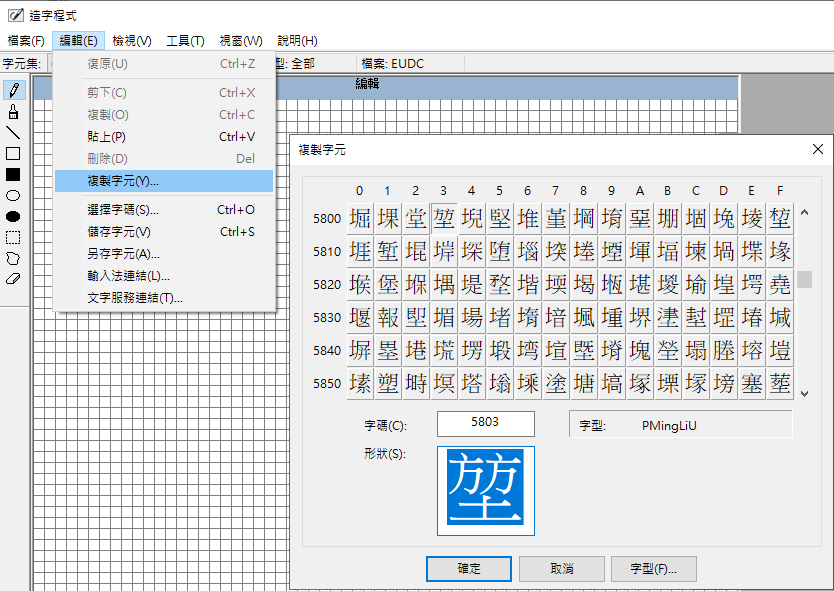This screenshot has height=591, width=834.
Task: Select character 5806 堆 in the grid
Action: coord(528,218)
